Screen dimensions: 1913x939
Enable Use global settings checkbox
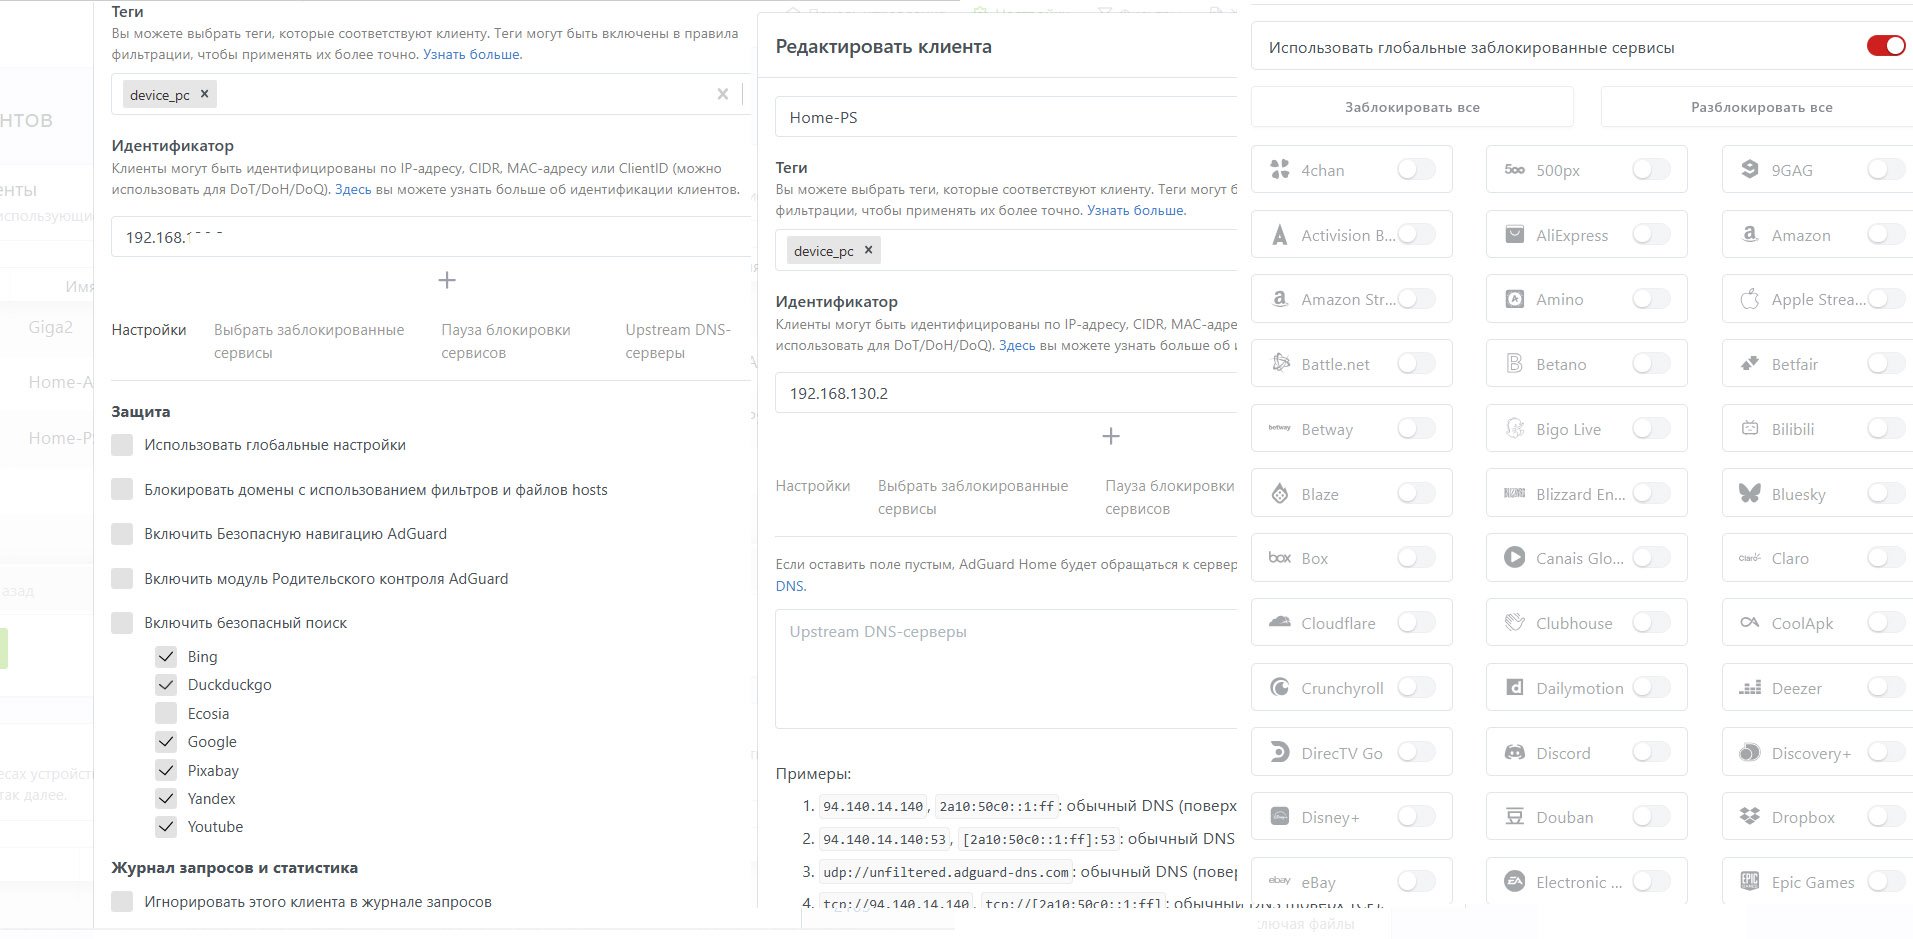(122, 445)
